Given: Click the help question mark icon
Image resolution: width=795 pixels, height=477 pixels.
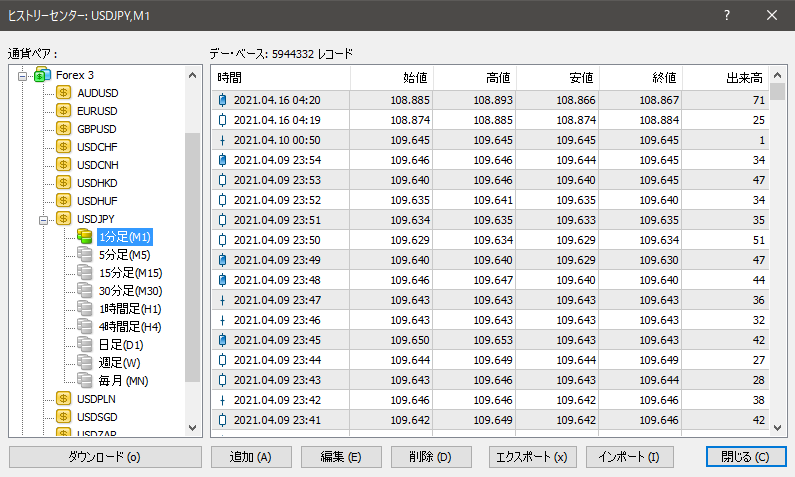Looking at the screenshot, I should point(727,15).
